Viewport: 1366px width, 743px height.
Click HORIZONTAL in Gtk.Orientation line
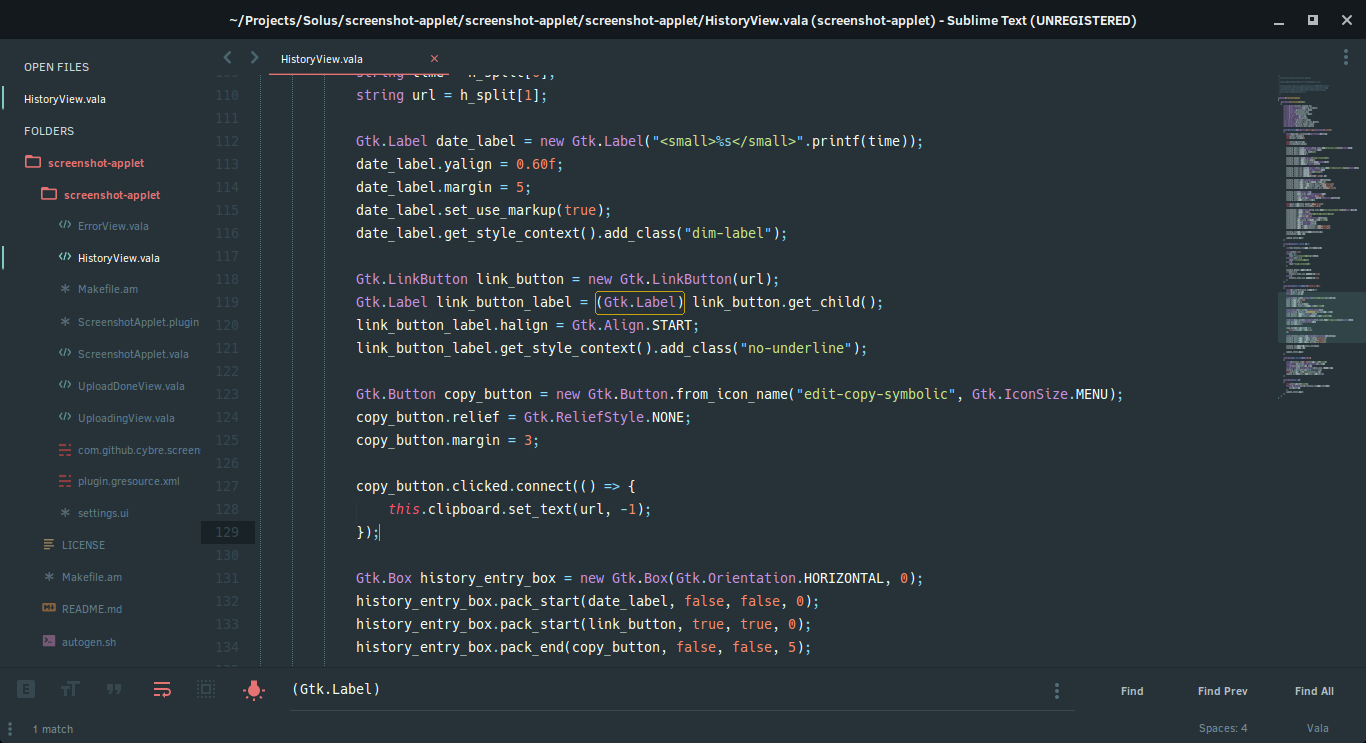click(x=843, y=578)
